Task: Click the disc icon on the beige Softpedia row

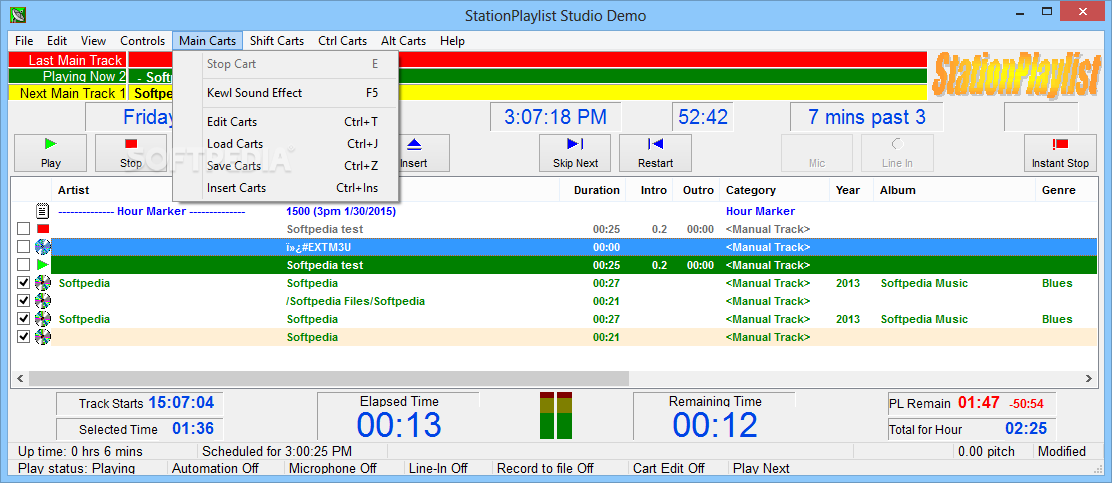Action: pyautogui.click(x=43, y=336)
